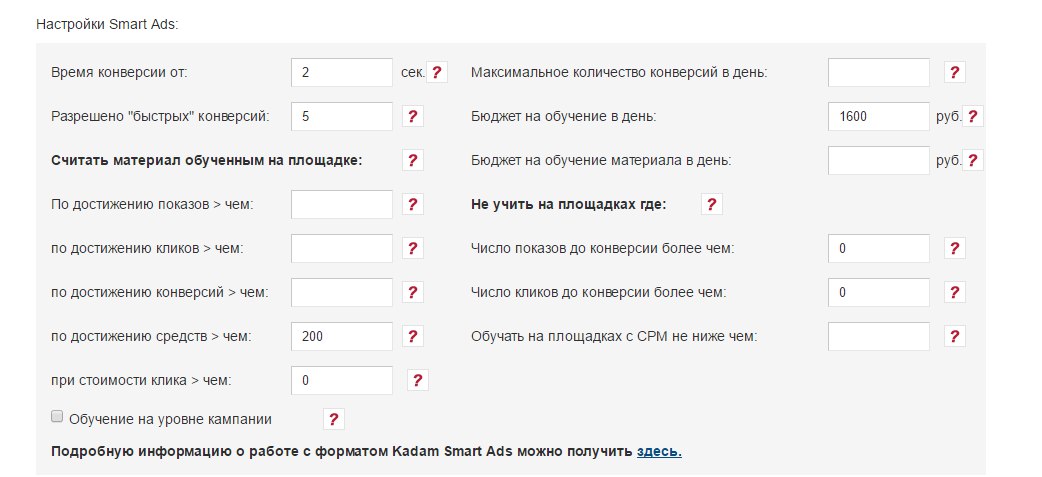Screen dimensions: 1042x477
Task: Open the 'здесь' link for Smart Ads info
Action: 659,451
